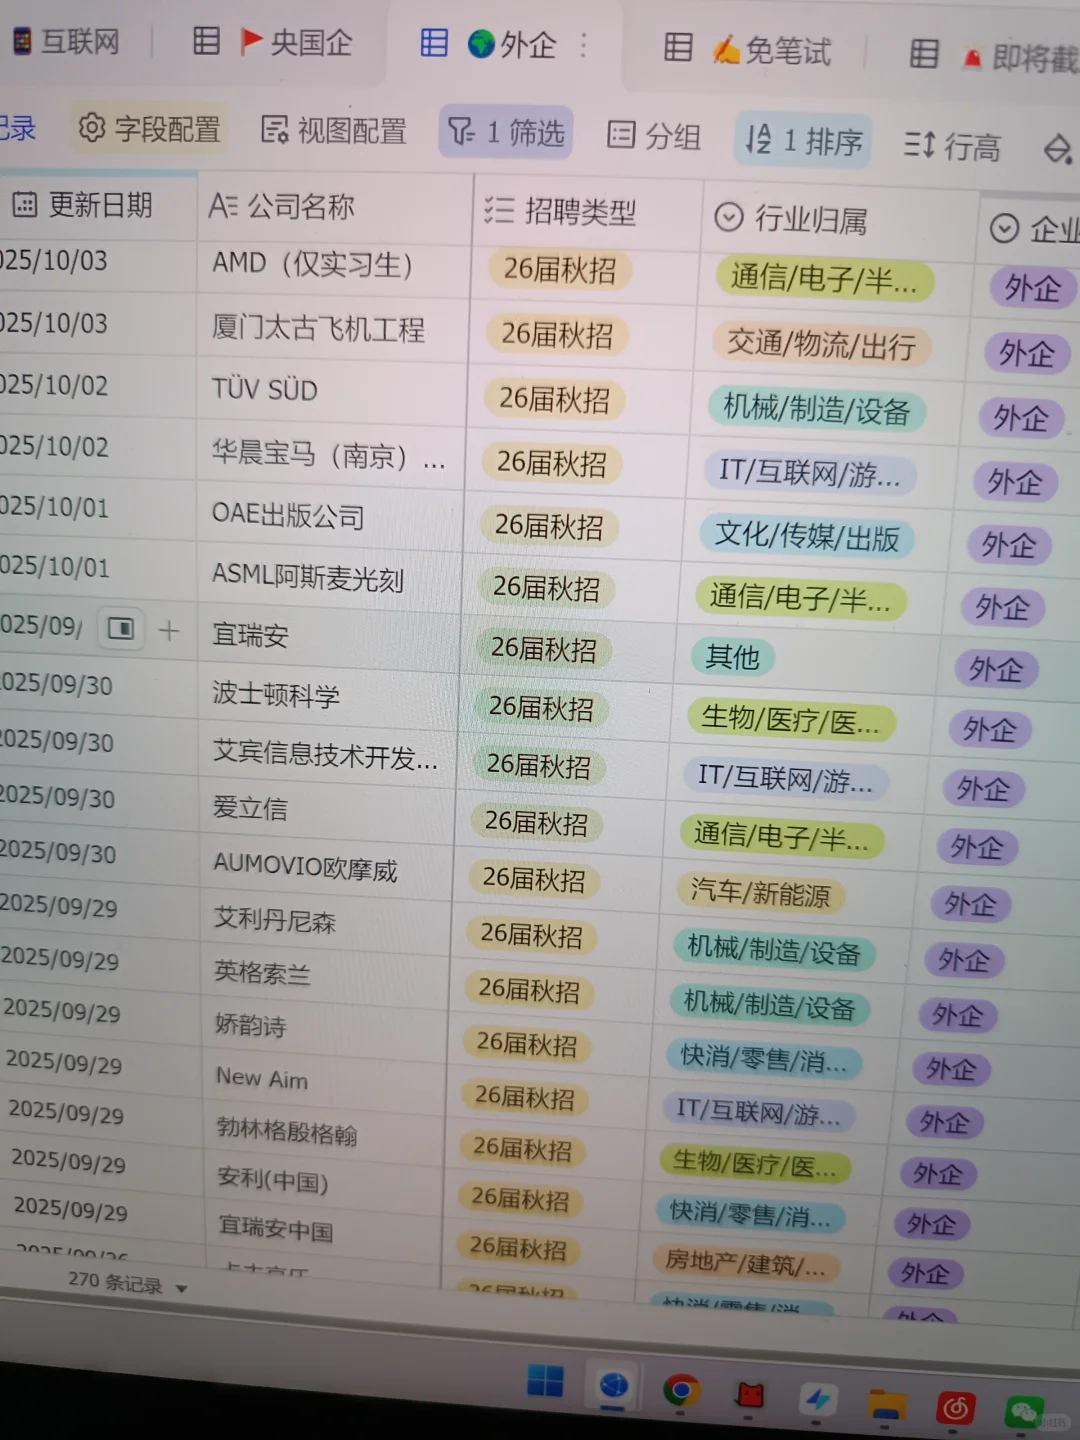The height and width of the screenshot is (1440, 1080).
Task: Open the blue lightning taskbar app
Action: 818,1400
